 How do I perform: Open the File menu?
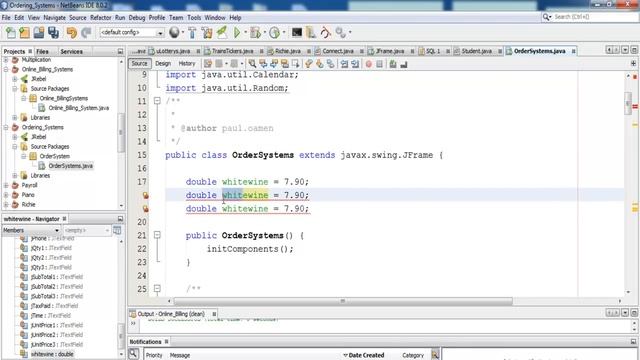[x=6, y=18]
